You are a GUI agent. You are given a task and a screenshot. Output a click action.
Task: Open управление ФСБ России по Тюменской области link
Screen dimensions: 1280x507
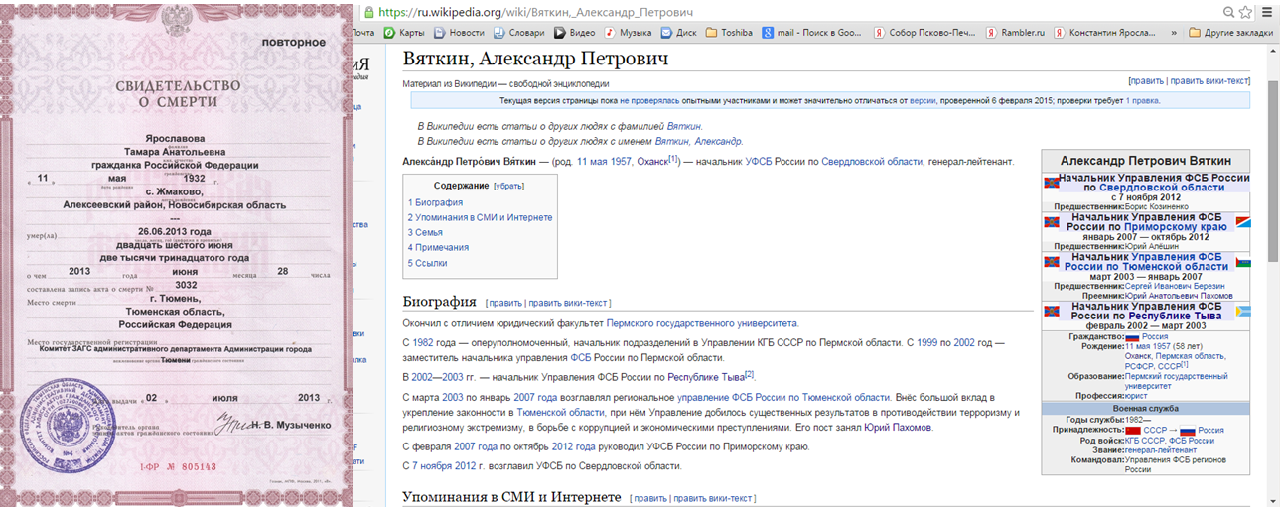click(x=784, y=397)
